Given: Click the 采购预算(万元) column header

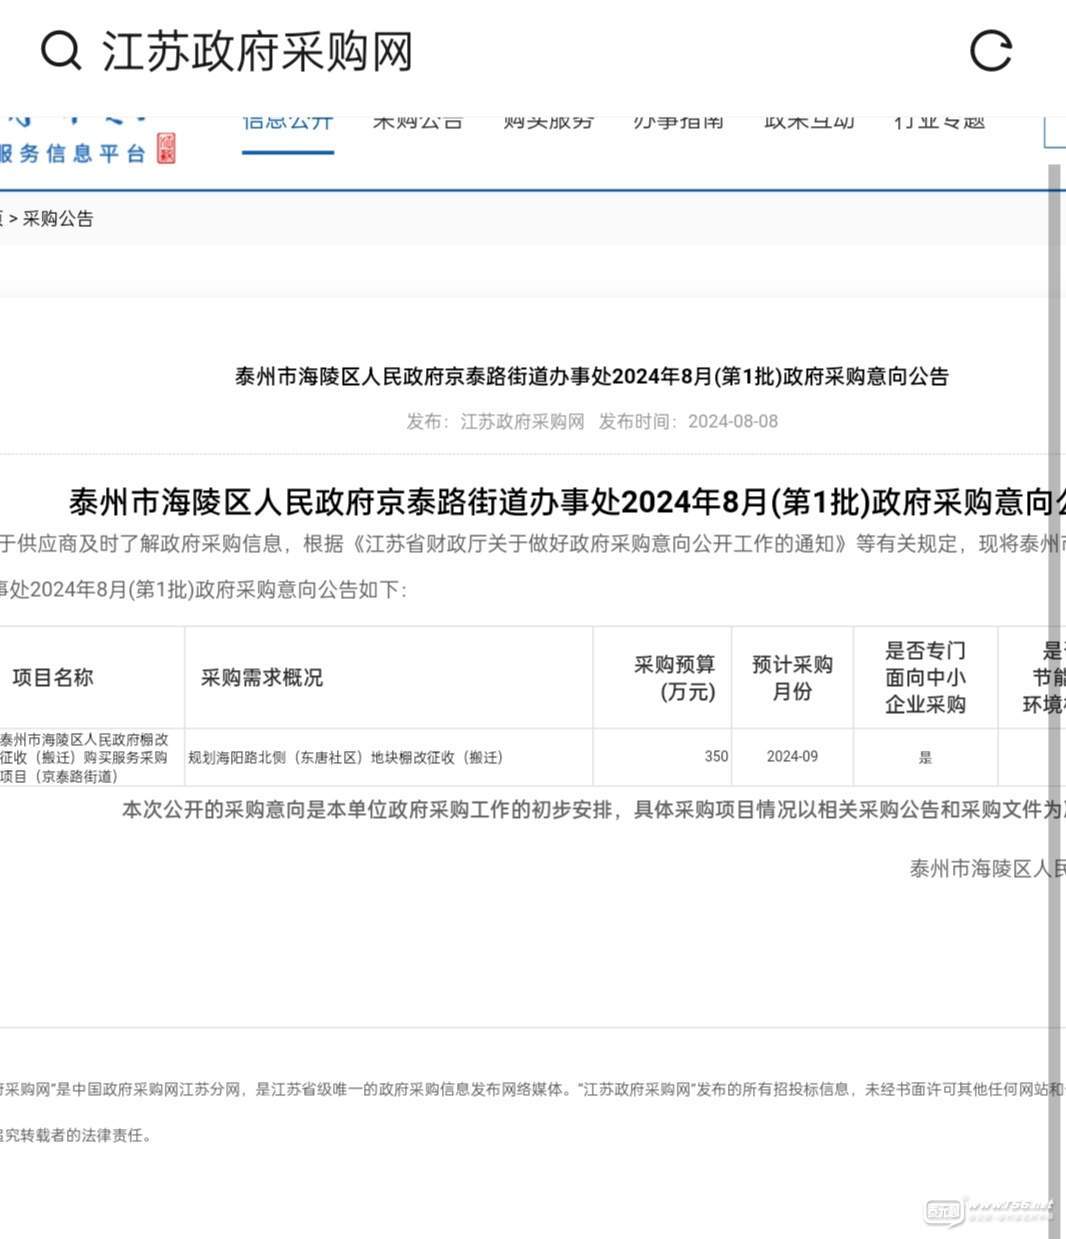Looking at the screenshot, I should [x=674, y=678].
